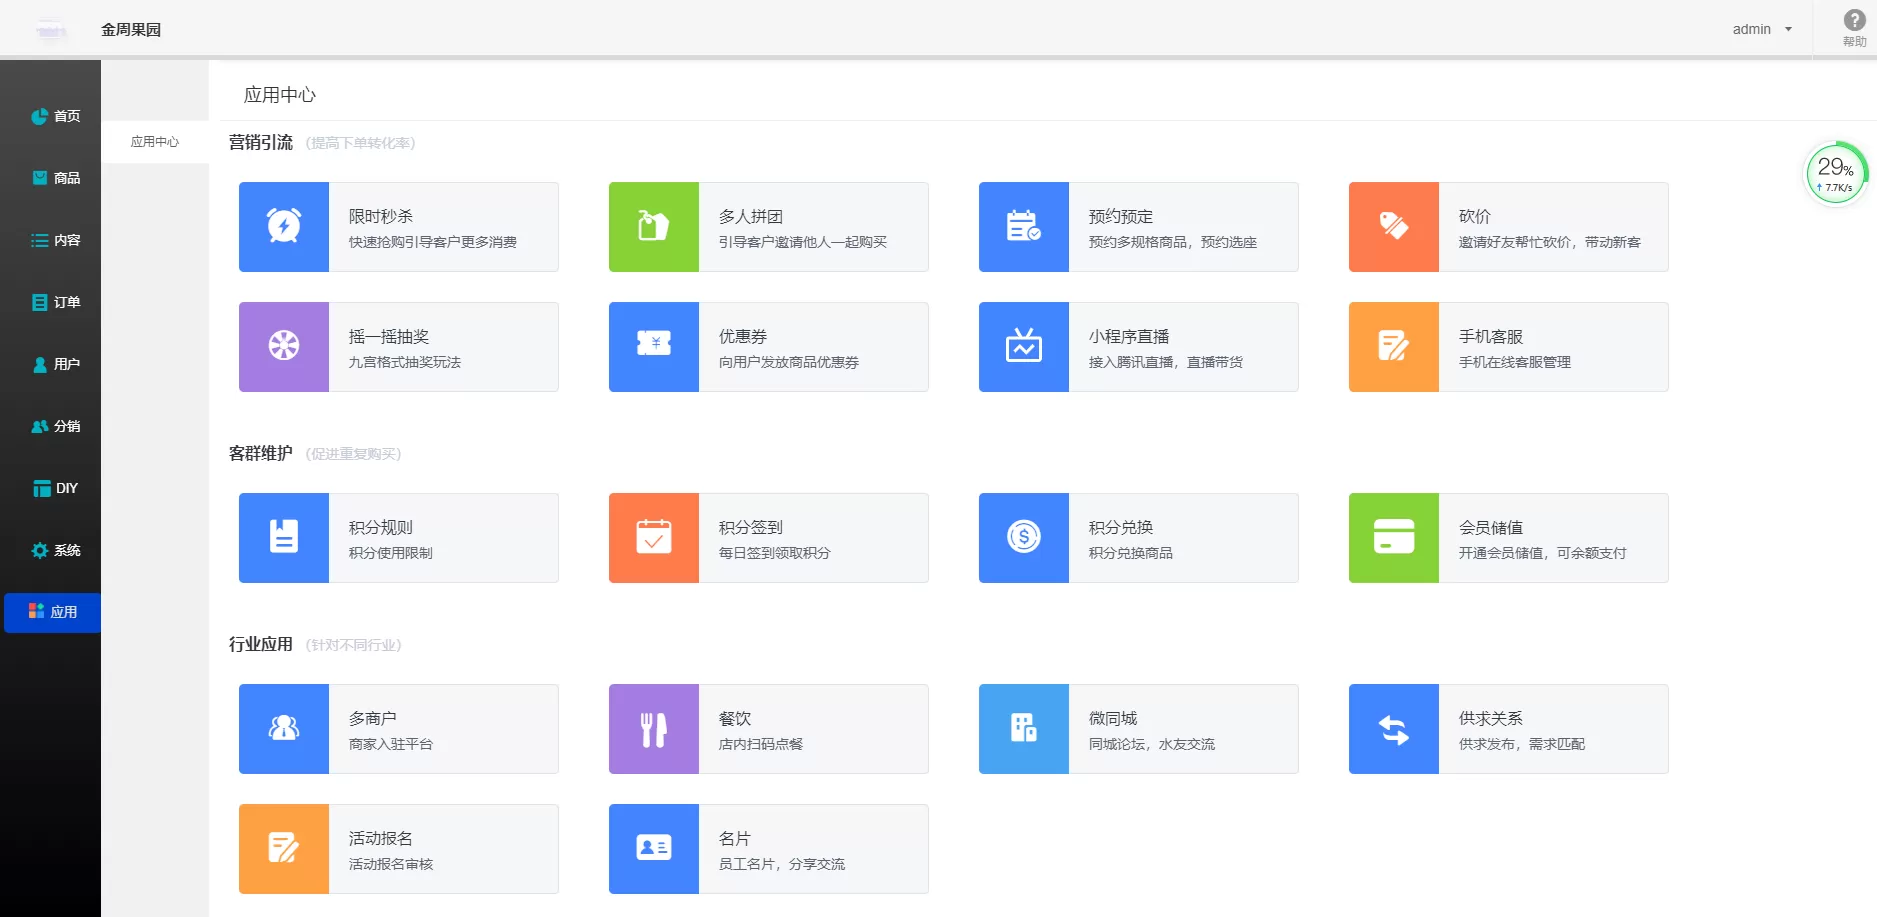Click the 供求关系 exchange arrows icon

[x=1393, y=728]
